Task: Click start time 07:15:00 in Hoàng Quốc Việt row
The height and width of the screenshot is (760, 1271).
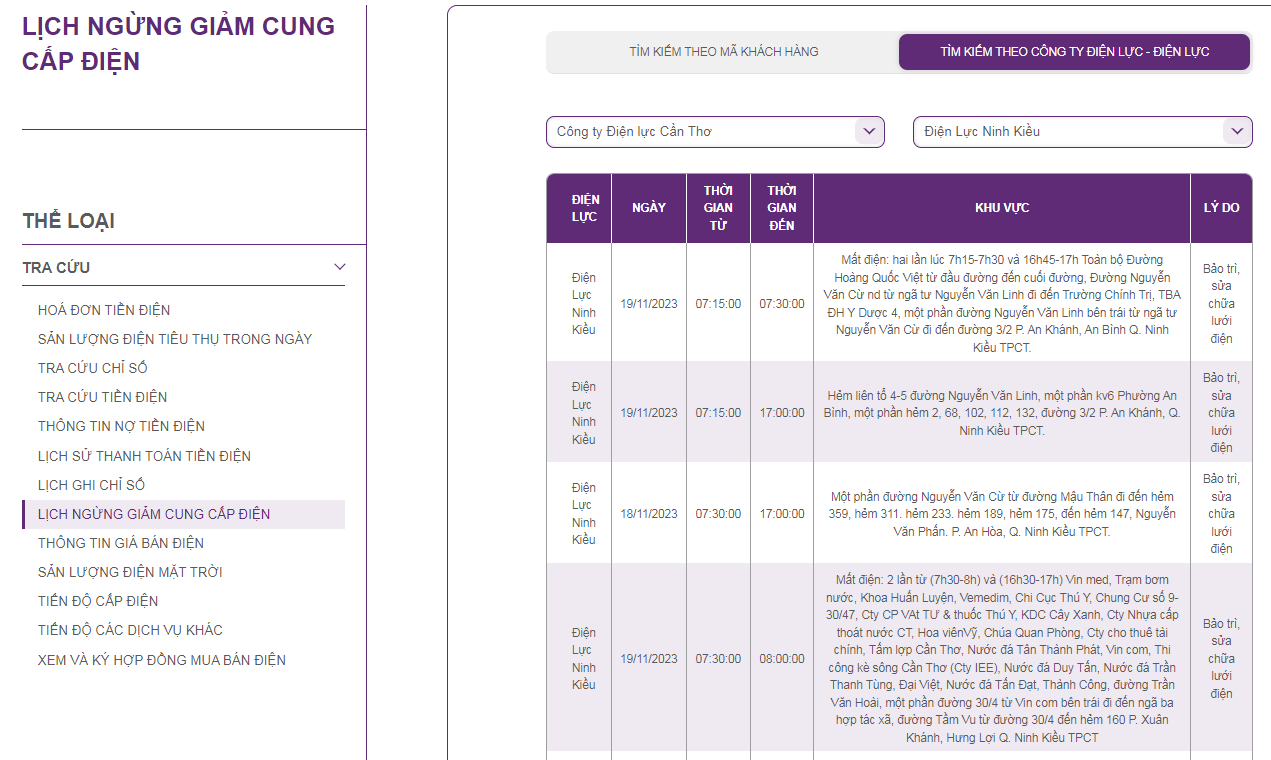Action: (x=718, y=304)
